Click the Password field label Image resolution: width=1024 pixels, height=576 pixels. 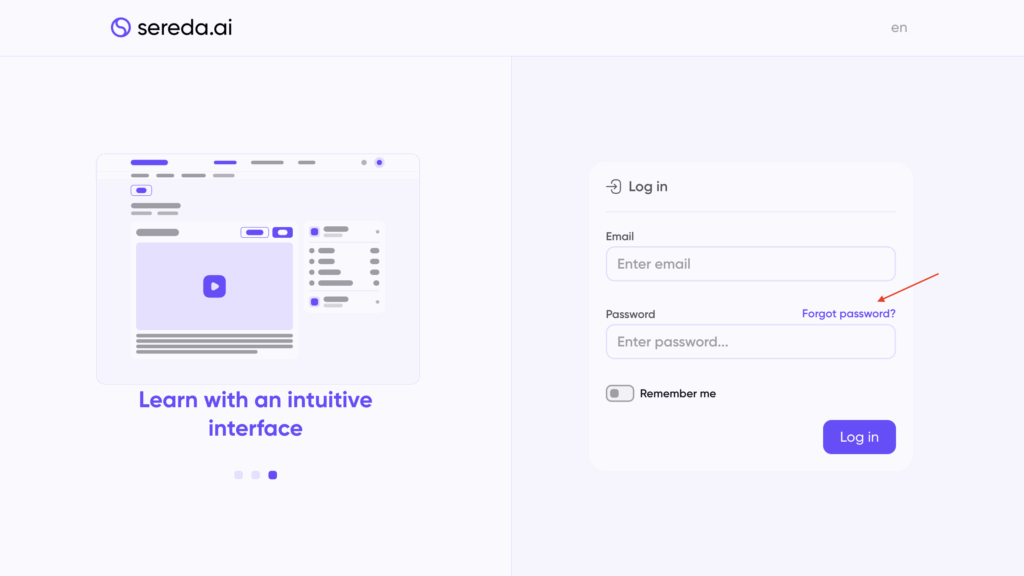(x=630, y=314)
